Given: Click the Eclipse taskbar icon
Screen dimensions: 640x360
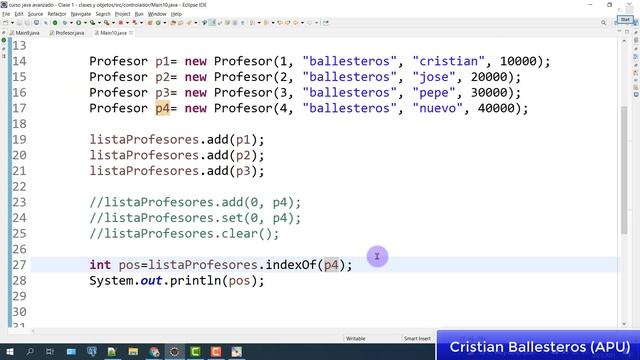Looking at the screenshot, I should [x=174, y=351].
